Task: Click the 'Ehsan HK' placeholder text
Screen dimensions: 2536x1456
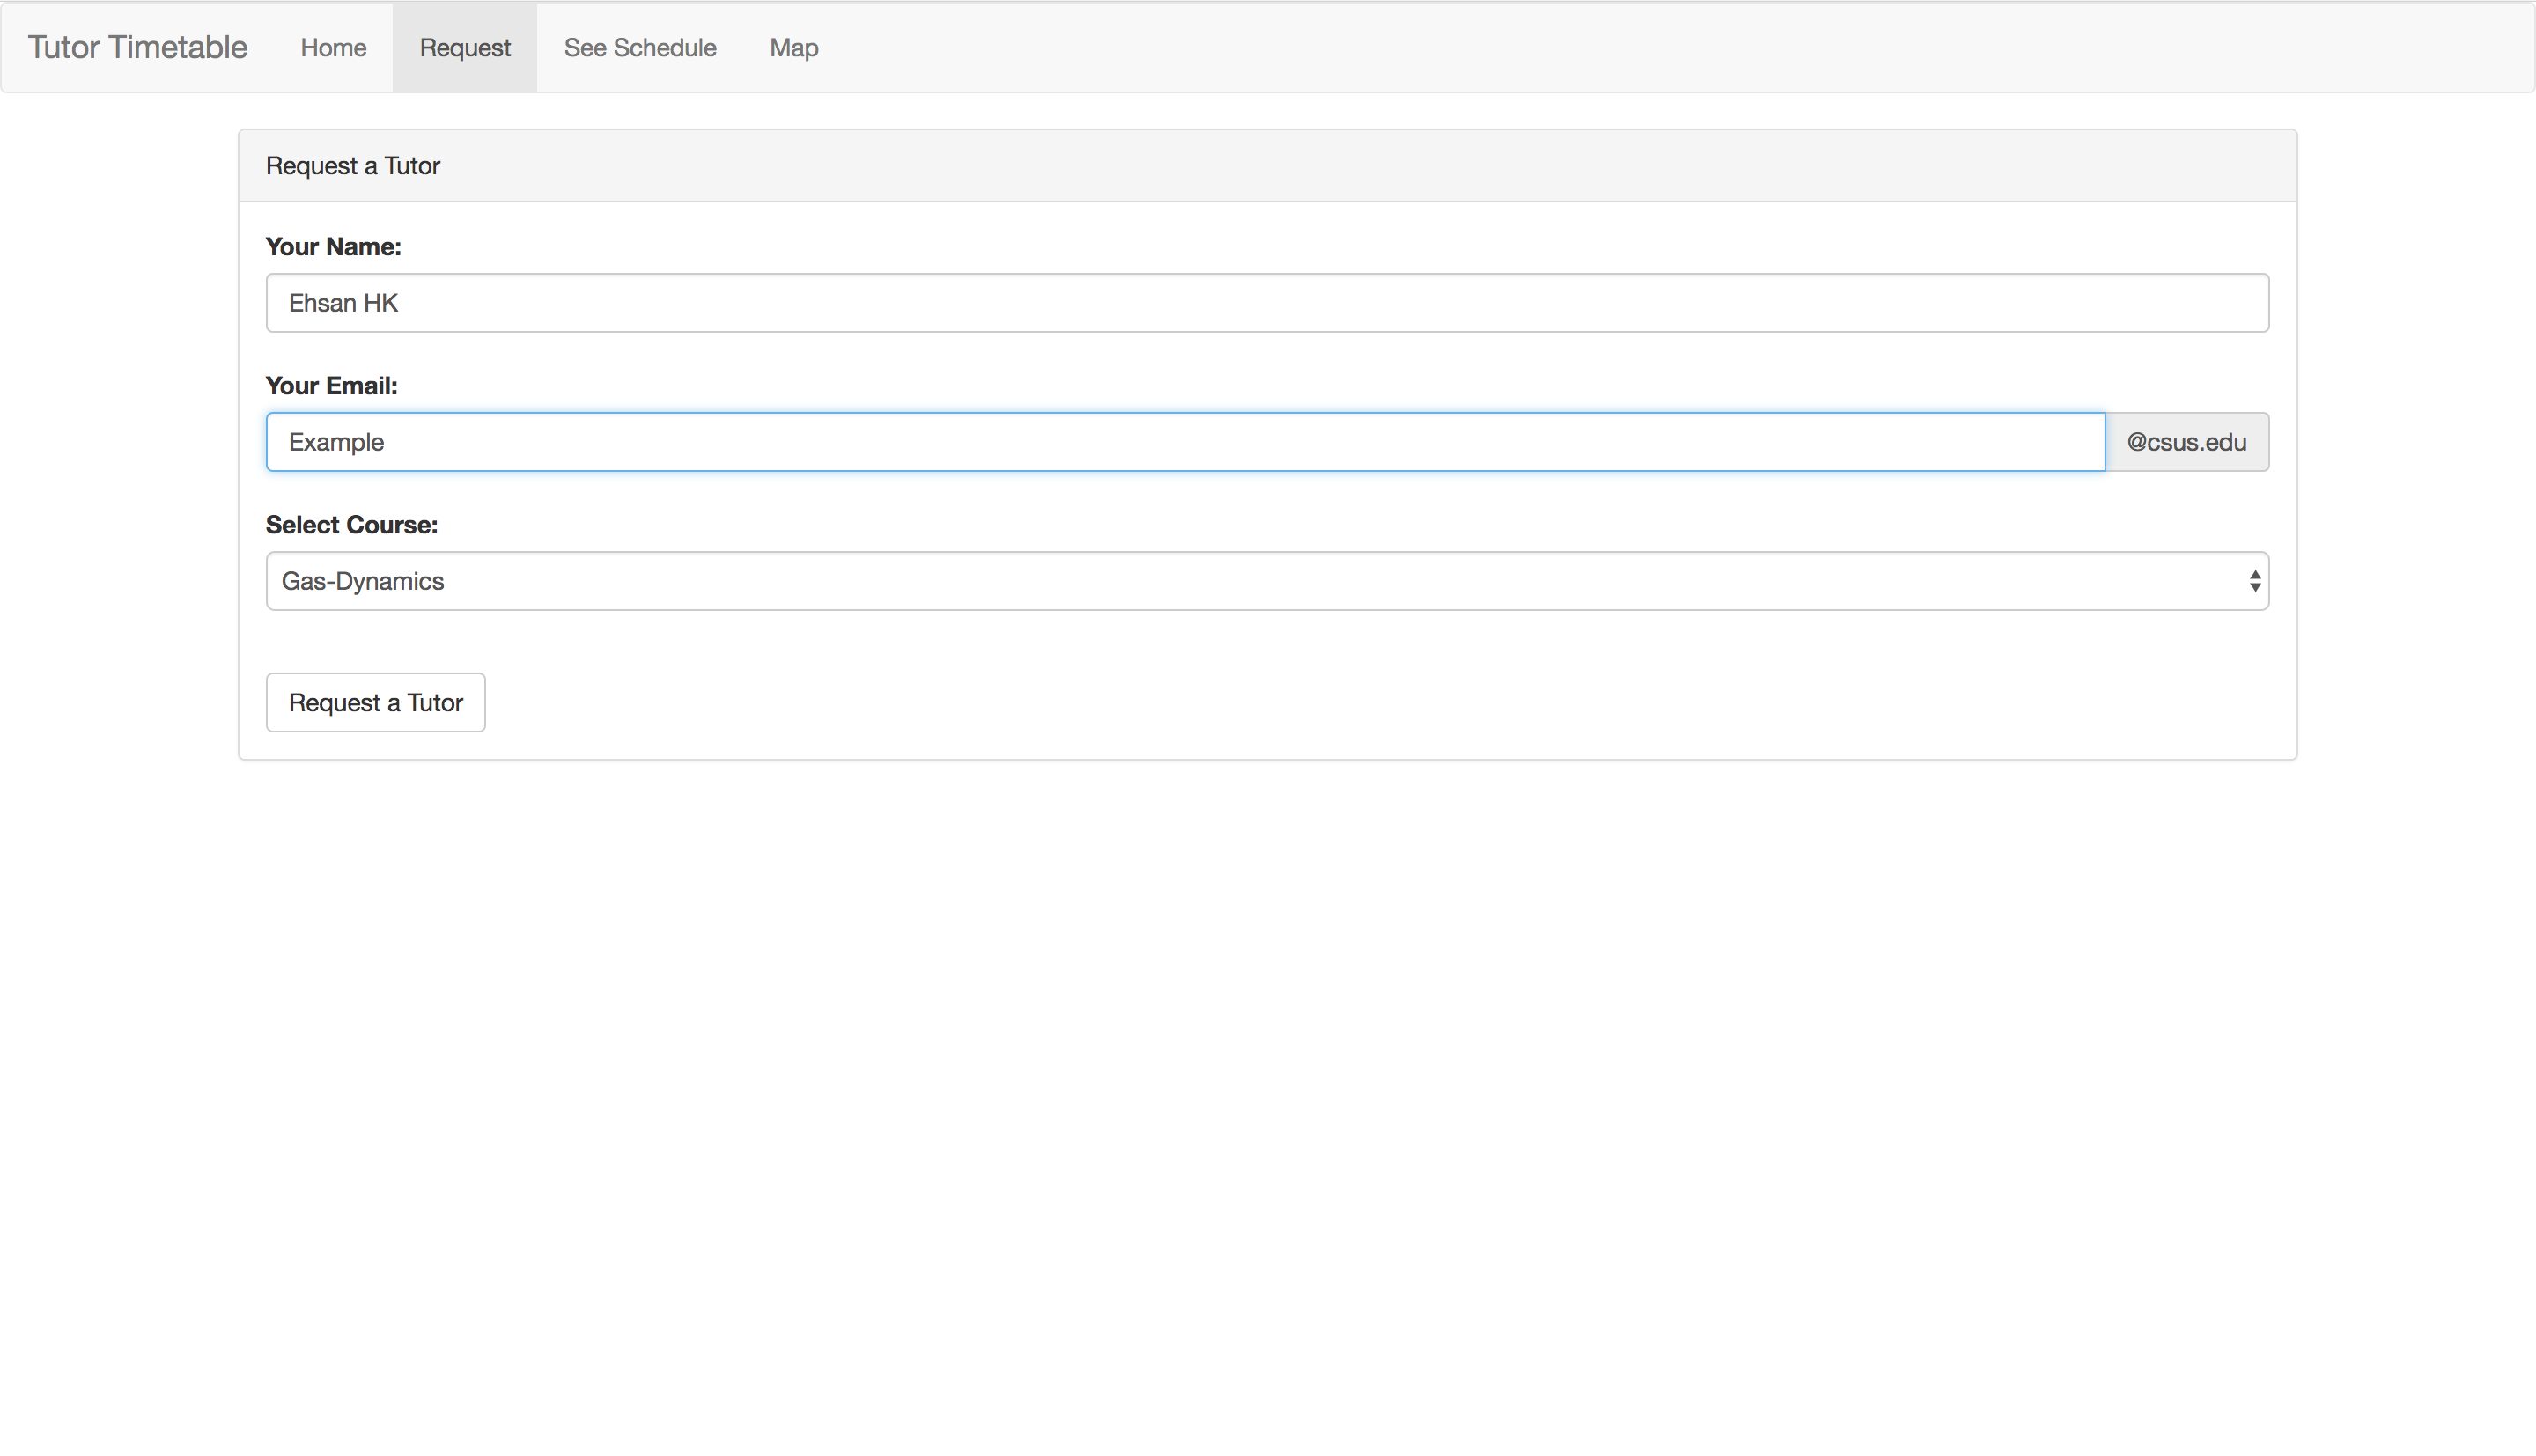Action: pos(343,302)
